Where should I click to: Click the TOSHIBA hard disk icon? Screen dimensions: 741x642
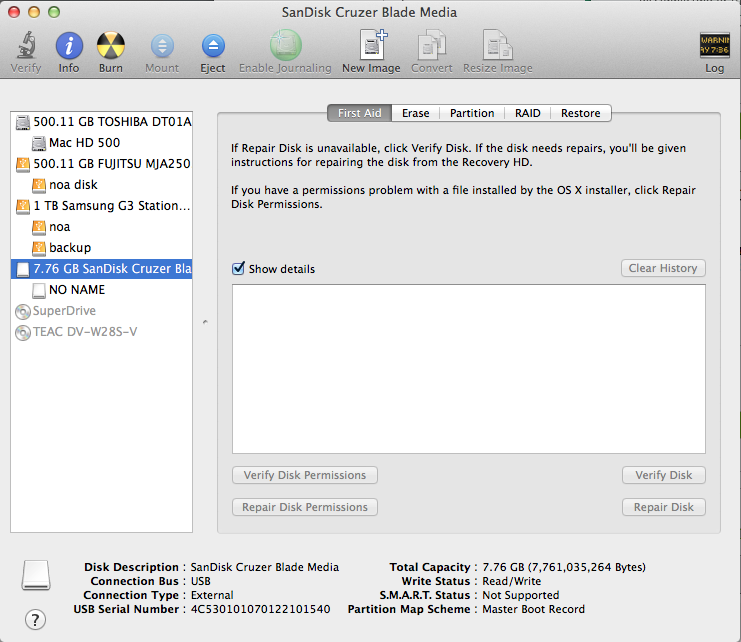23,122
